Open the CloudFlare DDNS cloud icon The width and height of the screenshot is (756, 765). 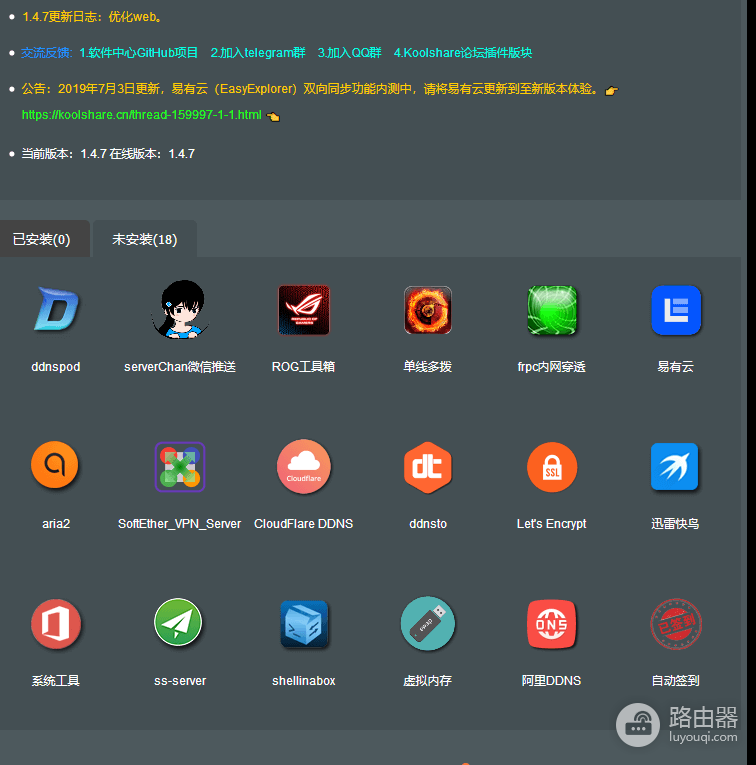point(304,466)
